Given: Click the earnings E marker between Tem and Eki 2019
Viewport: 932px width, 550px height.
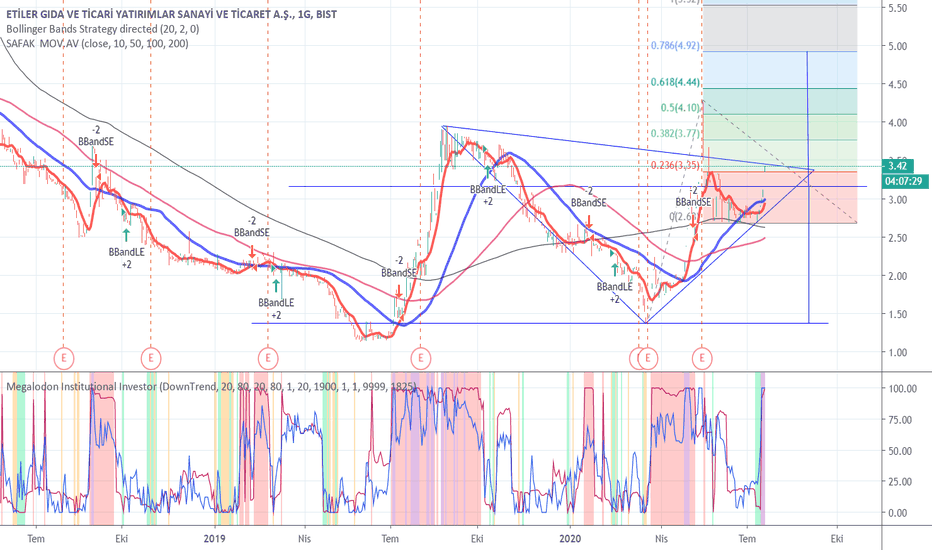Looking at the screenshot, I should pos(421,359).
